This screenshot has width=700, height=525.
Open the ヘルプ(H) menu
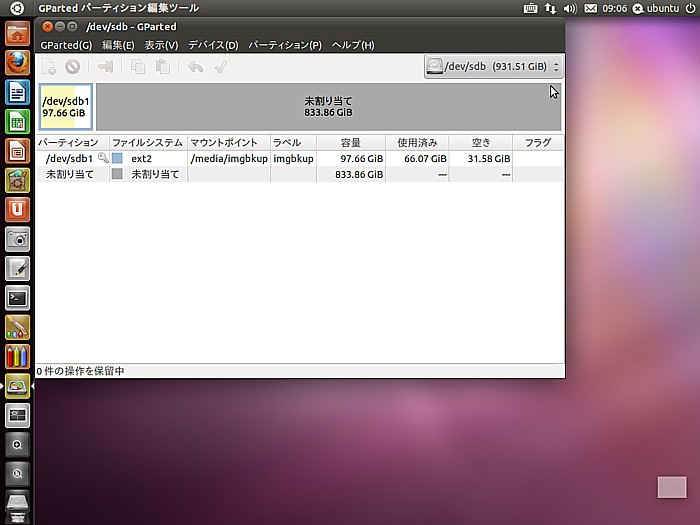coord(353,45)
